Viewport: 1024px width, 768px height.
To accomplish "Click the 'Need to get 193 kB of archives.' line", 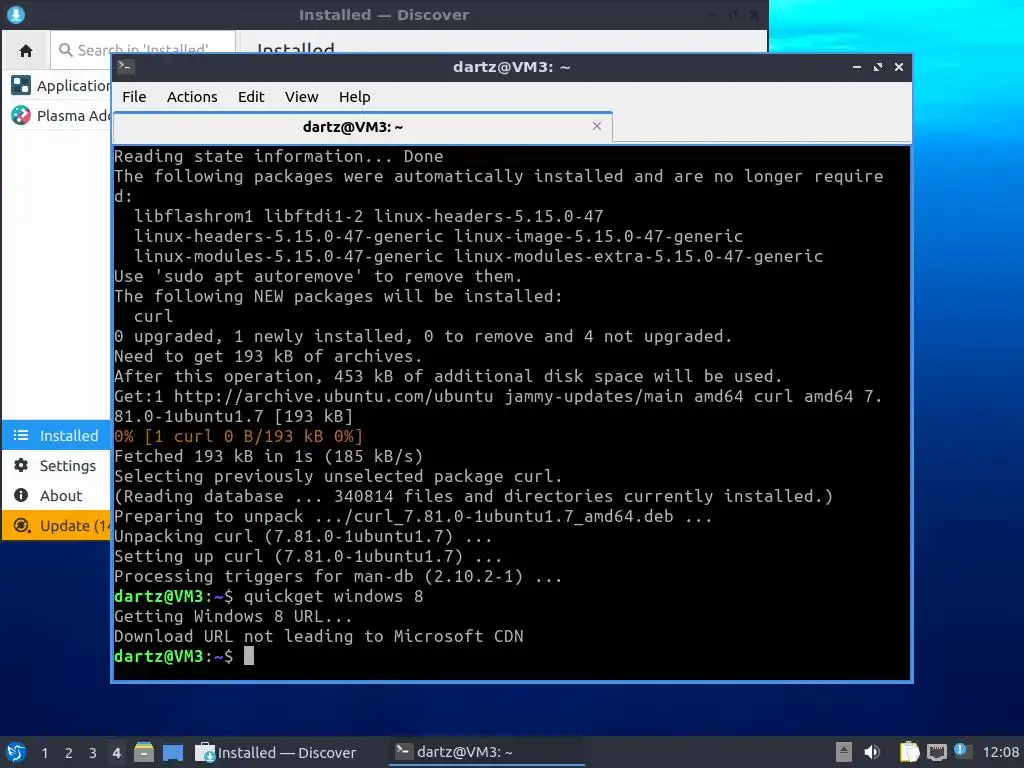I will (x=268, y=356).
